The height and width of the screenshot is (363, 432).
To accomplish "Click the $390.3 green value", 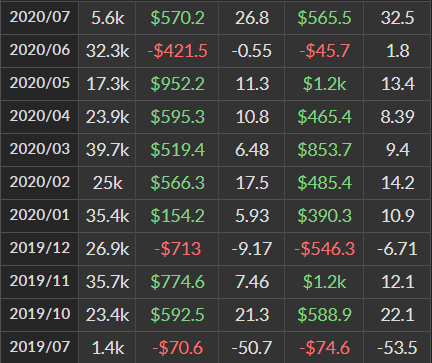I will 324,216.
